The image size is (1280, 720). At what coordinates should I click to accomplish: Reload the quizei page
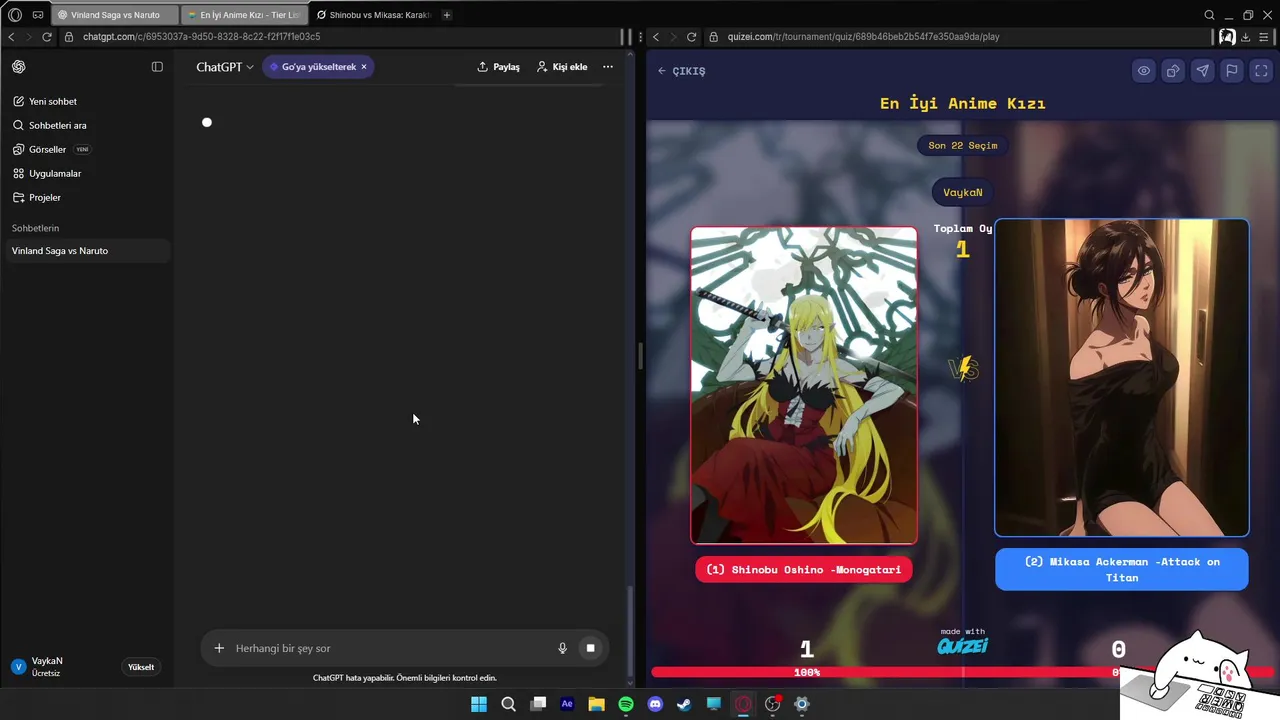point(691,37)
